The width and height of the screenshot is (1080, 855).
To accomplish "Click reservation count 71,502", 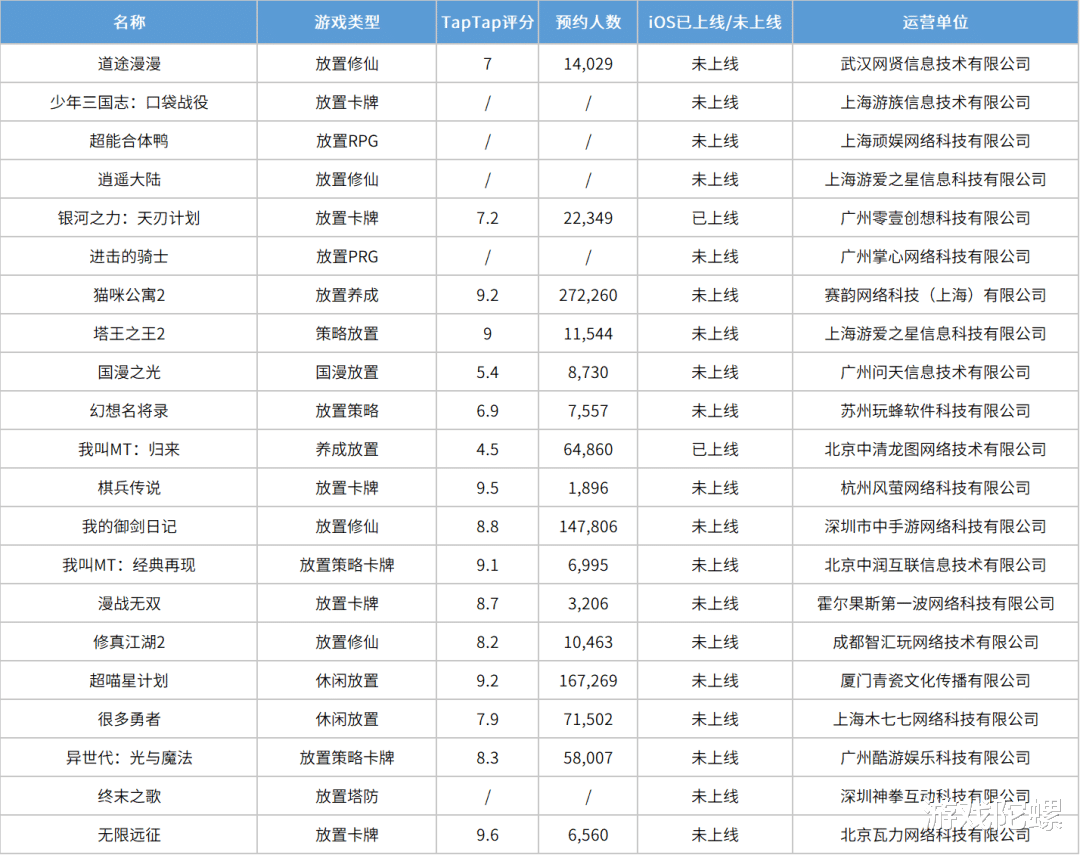I will pyautogui.click(x=588, y=720).
